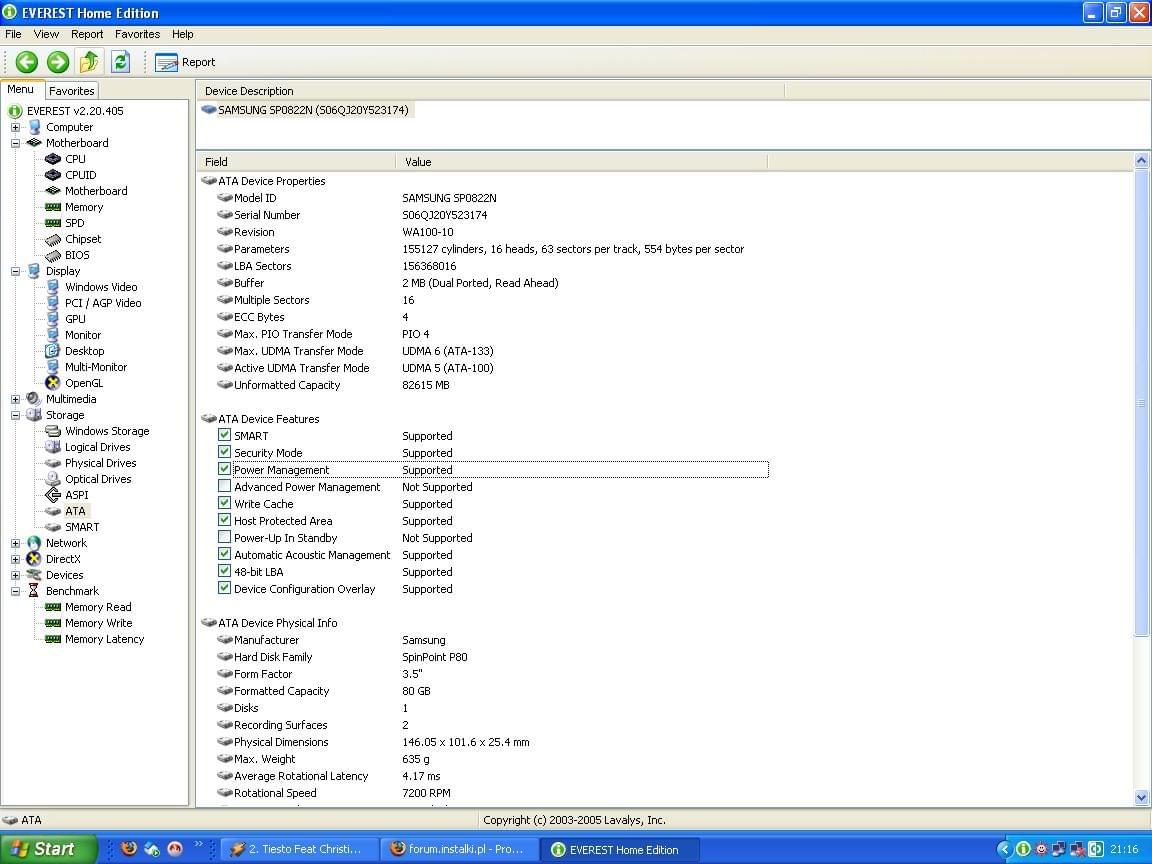The image size is (1152, 864).
Task: Click the green Back arrow toolbar icon
Action: (x=27, y=62)
